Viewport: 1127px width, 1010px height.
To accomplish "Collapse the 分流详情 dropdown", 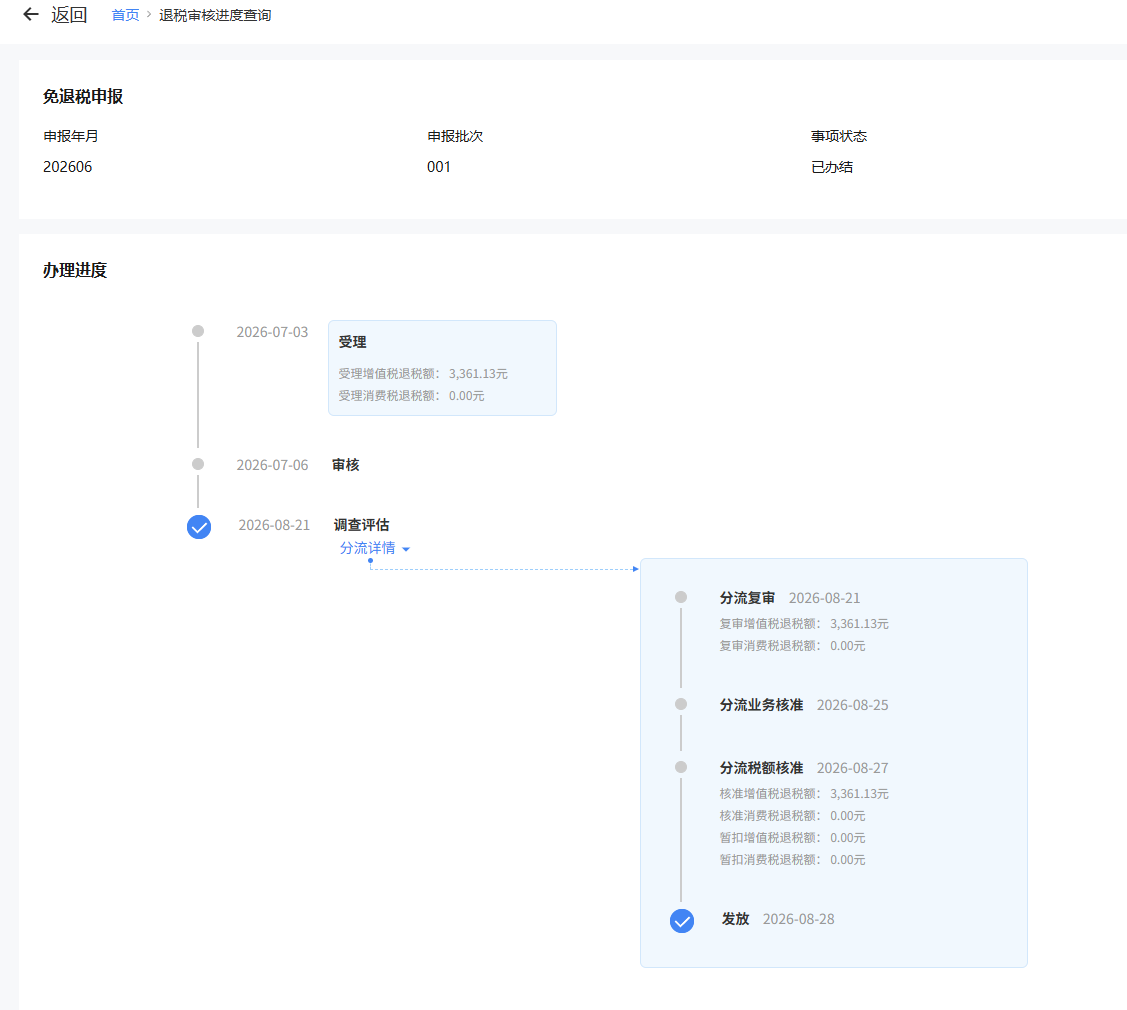I will [374, 548].
